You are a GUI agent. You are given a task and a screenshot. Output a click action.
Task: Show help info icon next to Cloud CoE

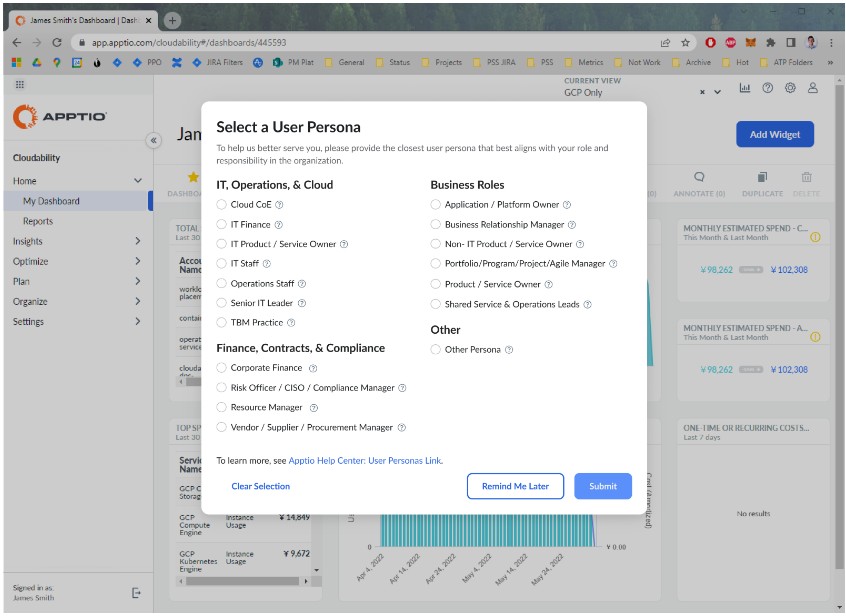coord(279,205)
